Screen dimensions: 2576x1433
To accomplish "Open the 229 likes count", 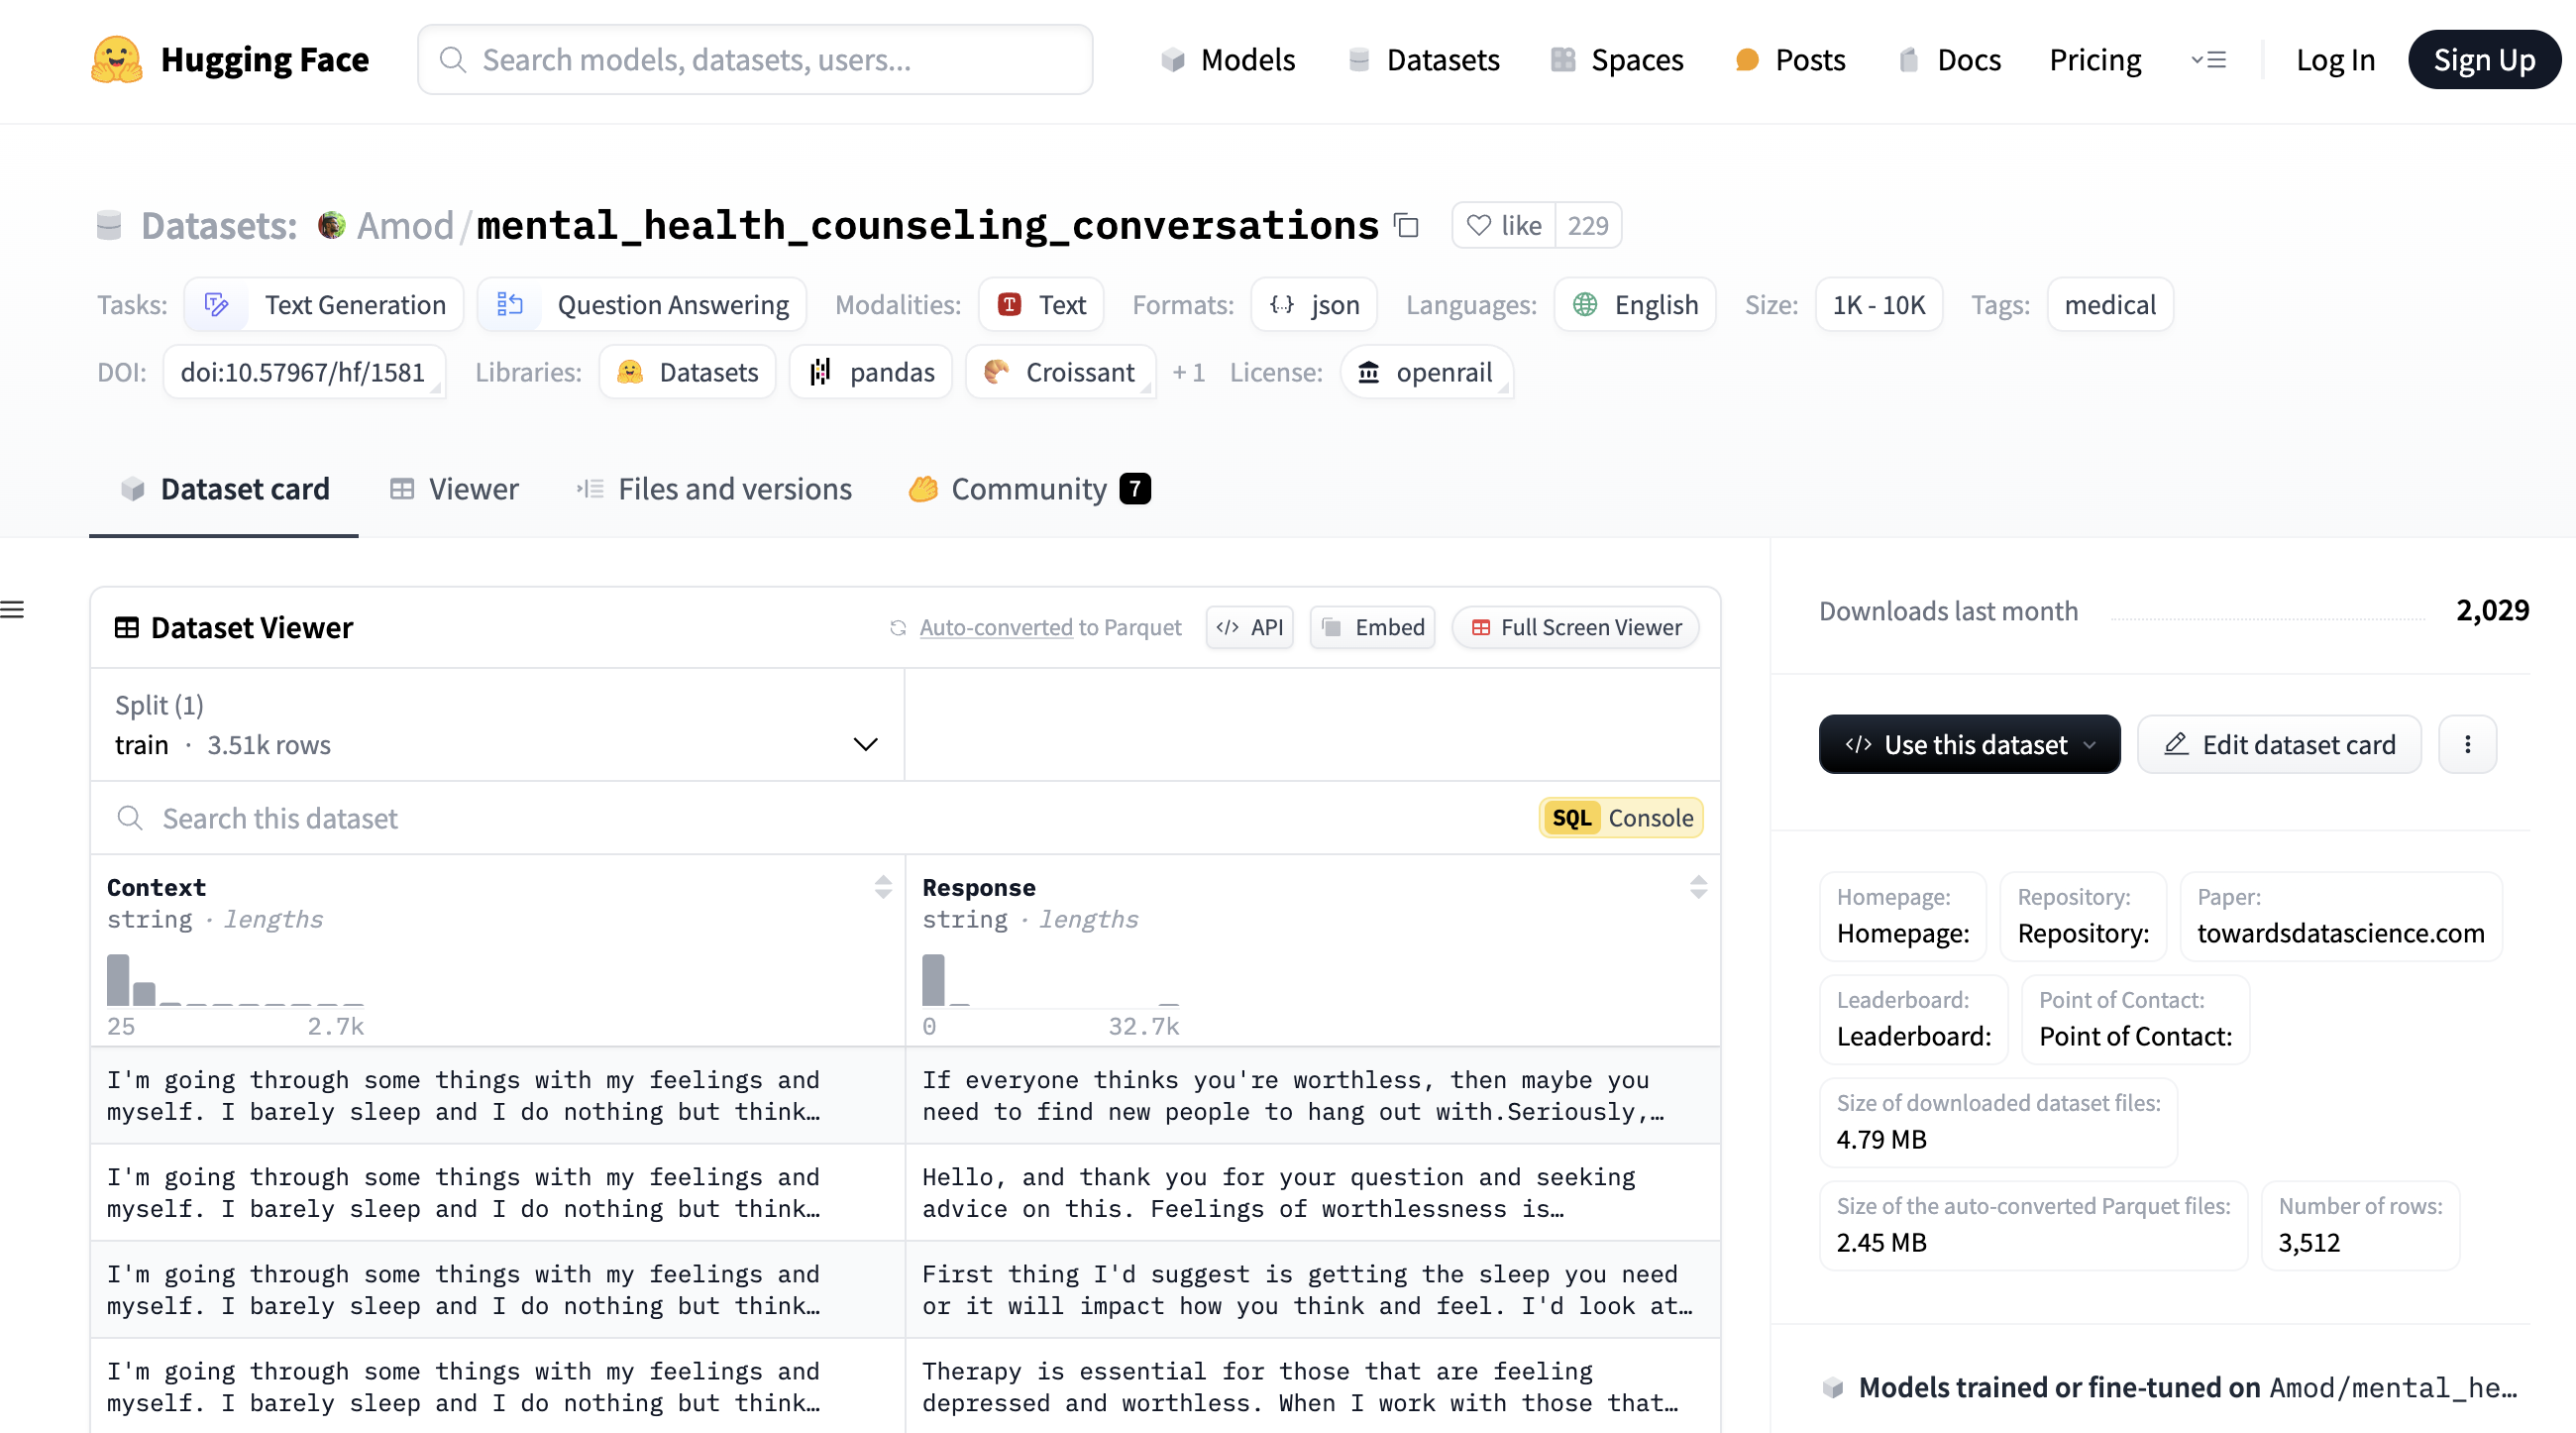I will click(1588, 225).
